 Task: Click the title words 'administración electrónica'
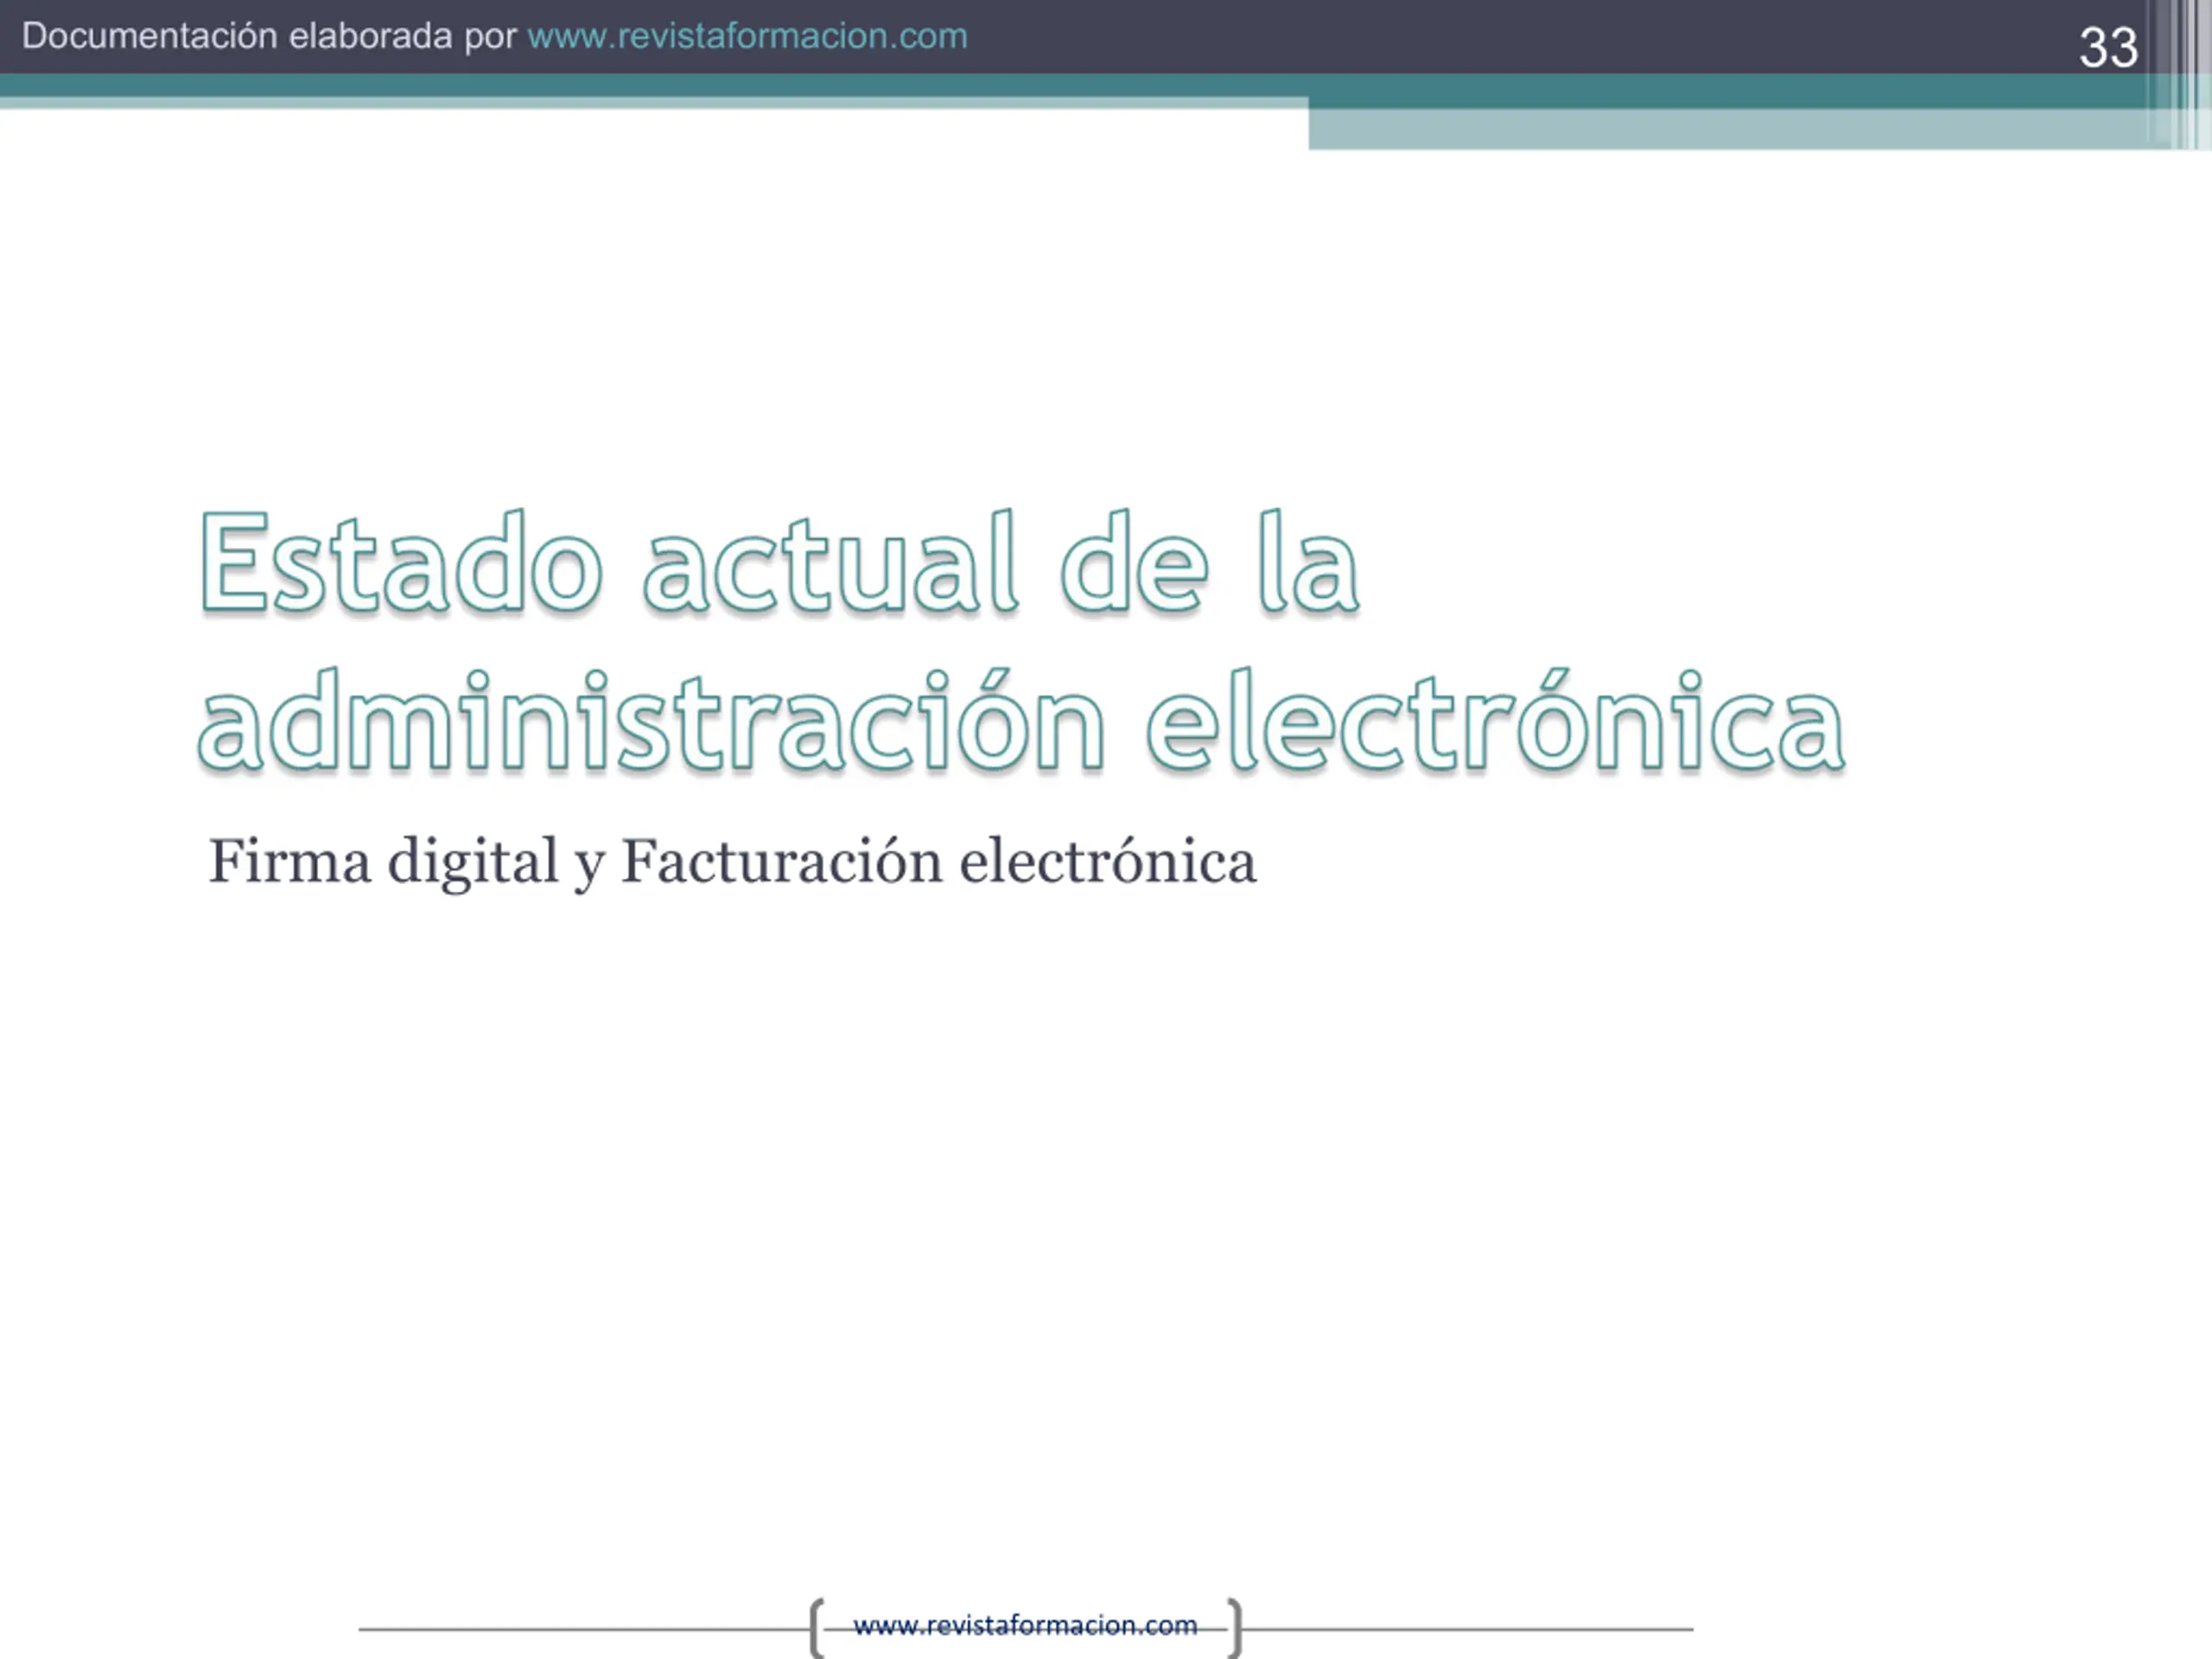(1021, 721)
